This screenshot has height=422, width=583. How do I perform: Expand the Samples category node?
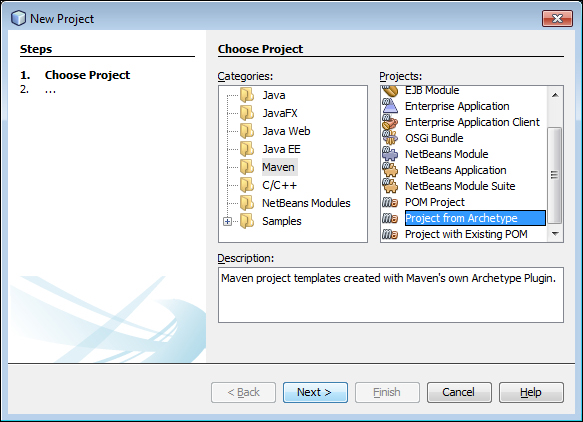point(228,221)
